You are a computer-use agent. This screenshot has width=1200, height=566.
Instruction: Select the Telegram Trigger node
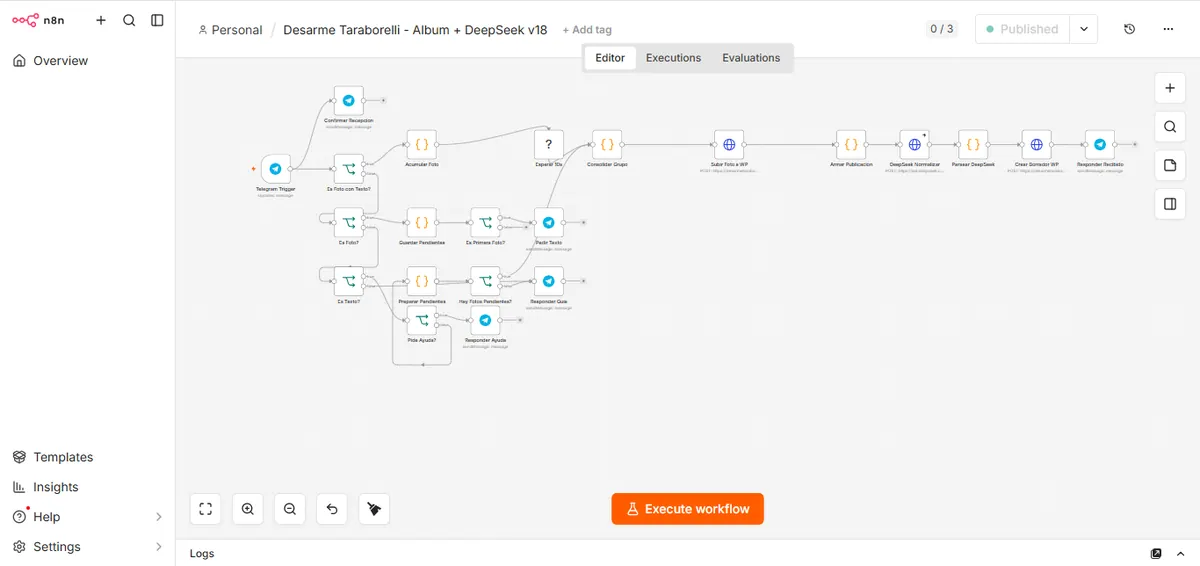click(x=276, y=169)
